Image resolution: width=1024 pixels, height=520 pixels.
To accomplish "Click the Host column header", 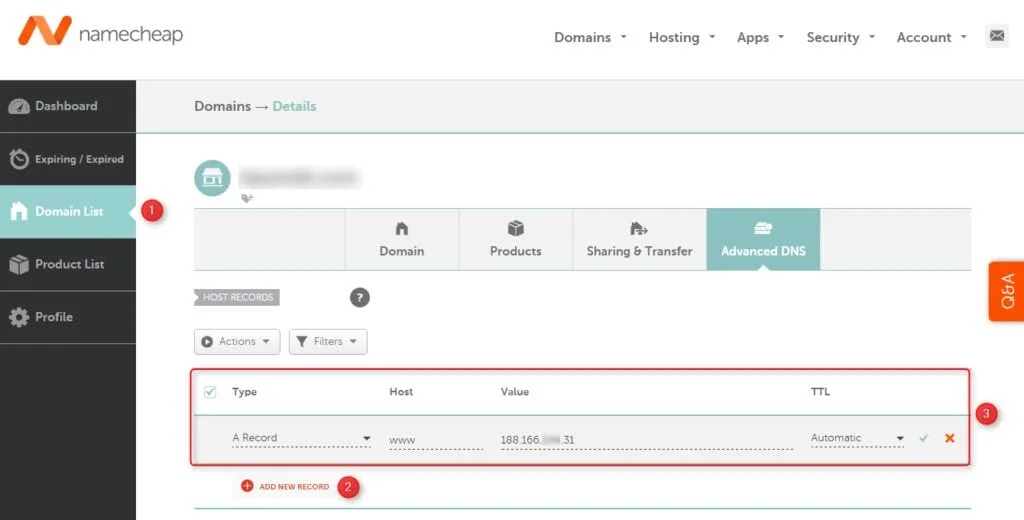I will [x=401, y=392].
